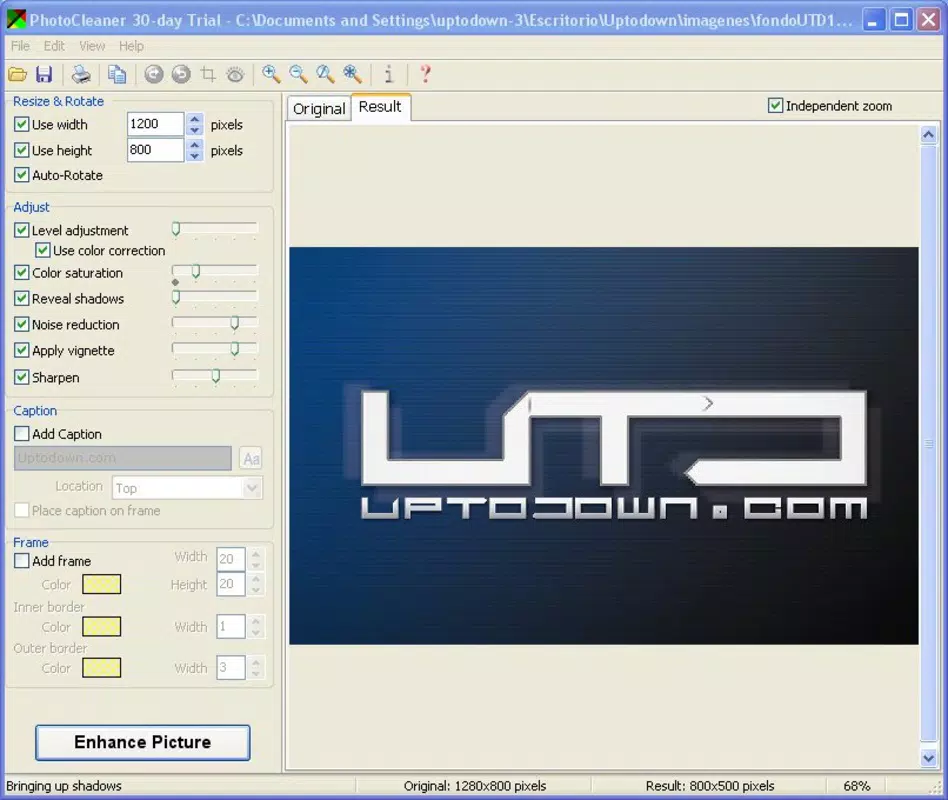Toggle Use color correction checkbox
This screenshot has height=800, width=948.
(x=42, y=250)
